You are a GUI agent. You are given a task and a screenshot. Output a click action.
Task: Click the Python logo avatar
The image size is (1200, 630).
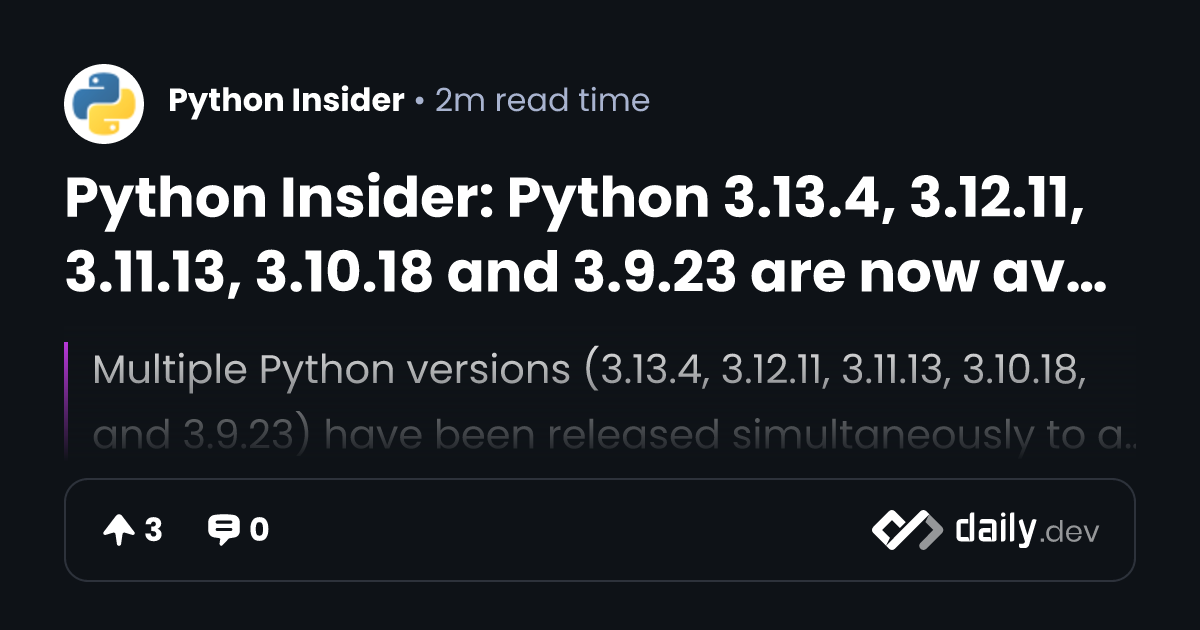coord(104,101)
